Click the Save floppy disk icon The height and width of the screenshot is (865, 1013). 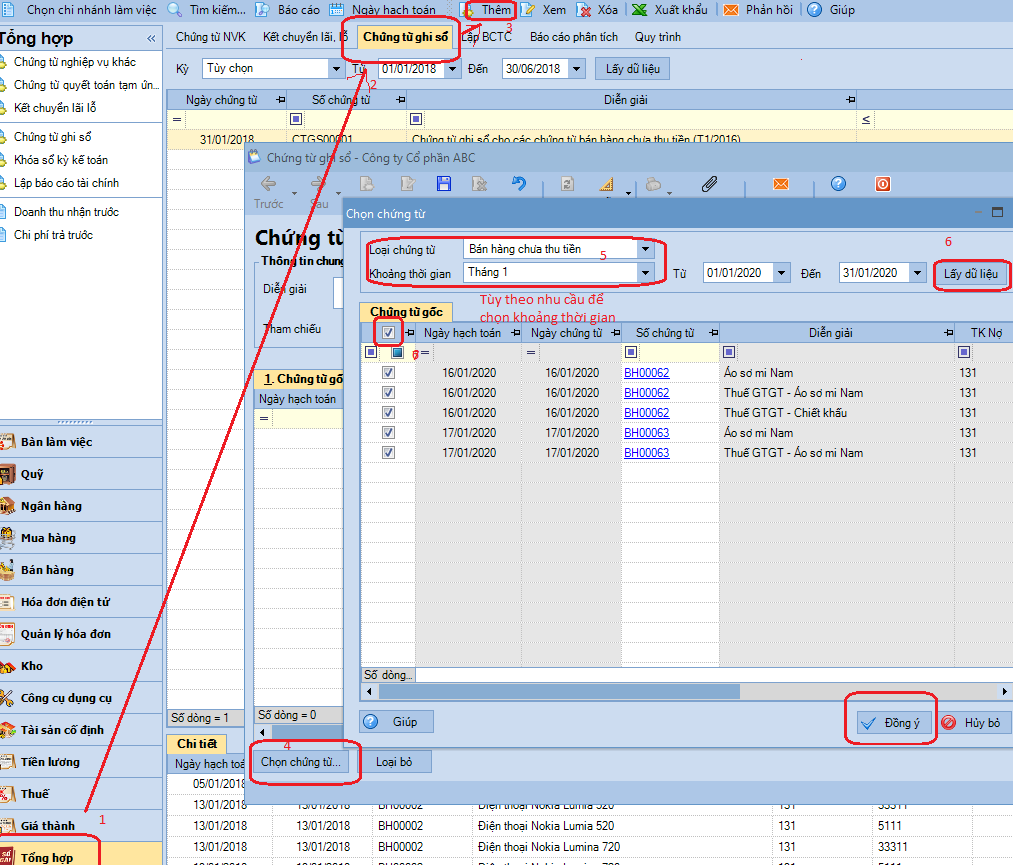[444, 184]
